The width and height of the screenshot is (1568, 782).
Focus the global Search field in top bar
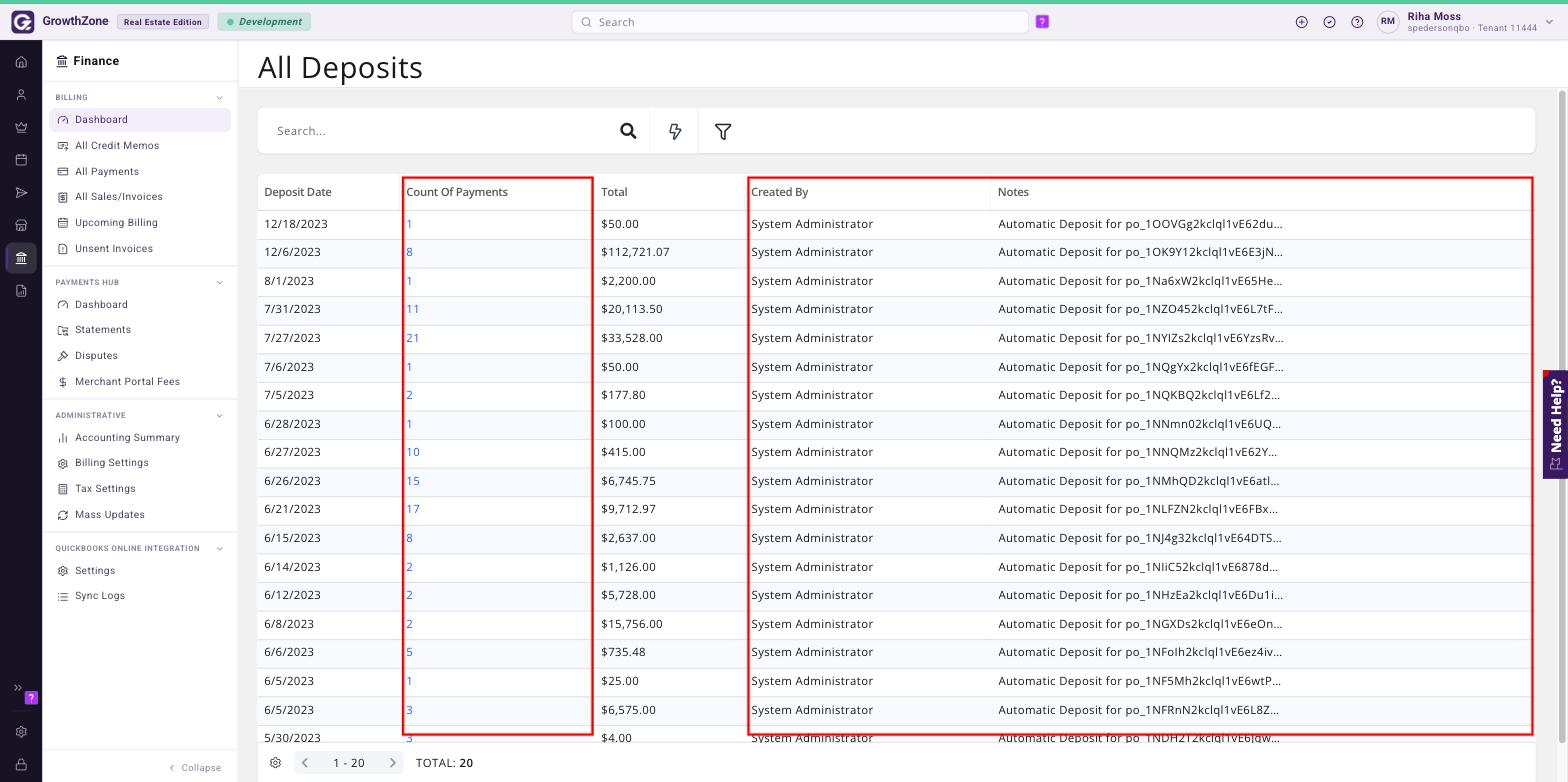pos(800,22)
